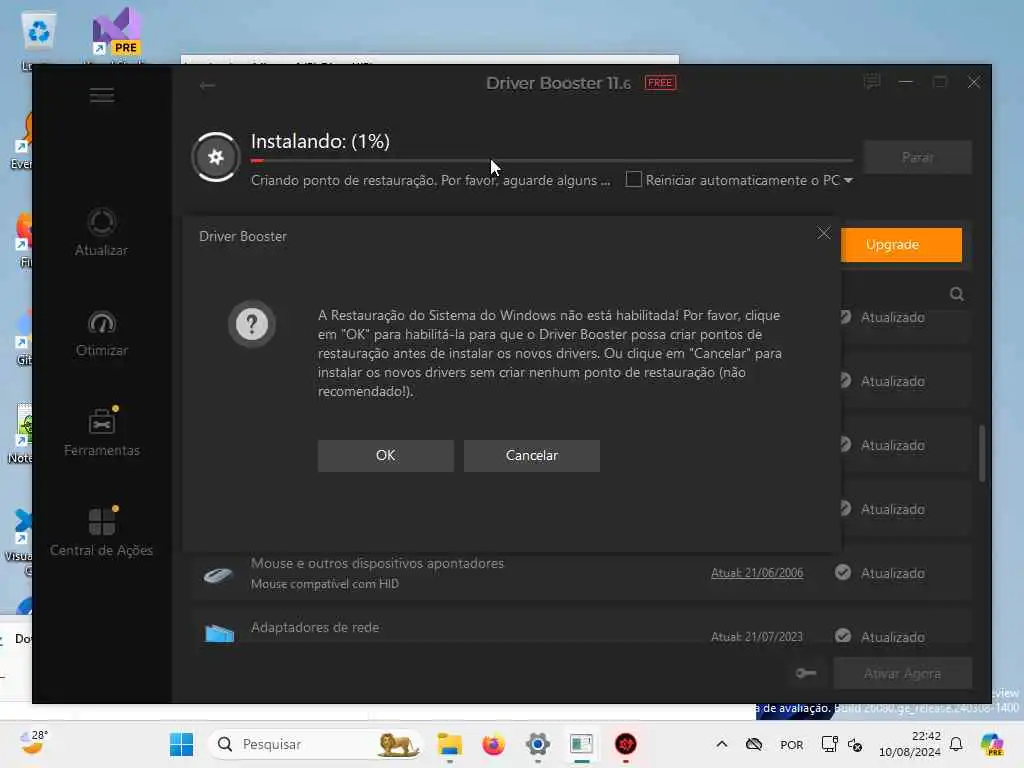Open the Windows Start menu
This screenshot has height=768, width=1024.
point(182,744)
